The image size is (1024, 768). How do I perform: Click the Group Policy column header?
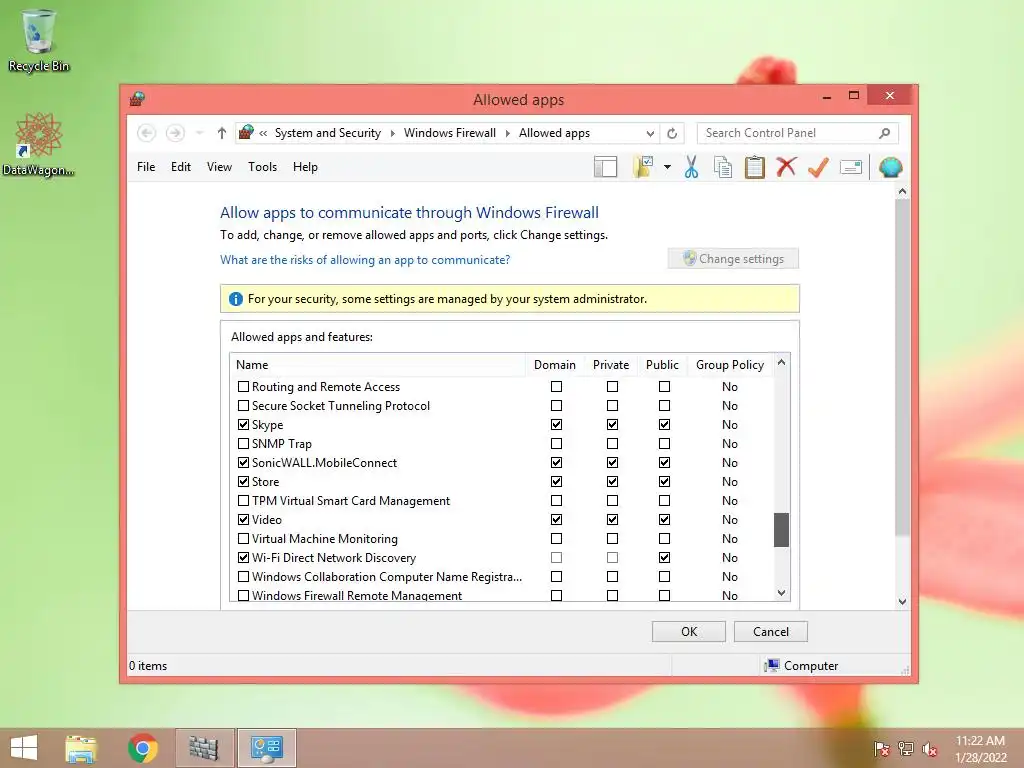[730, 365]
